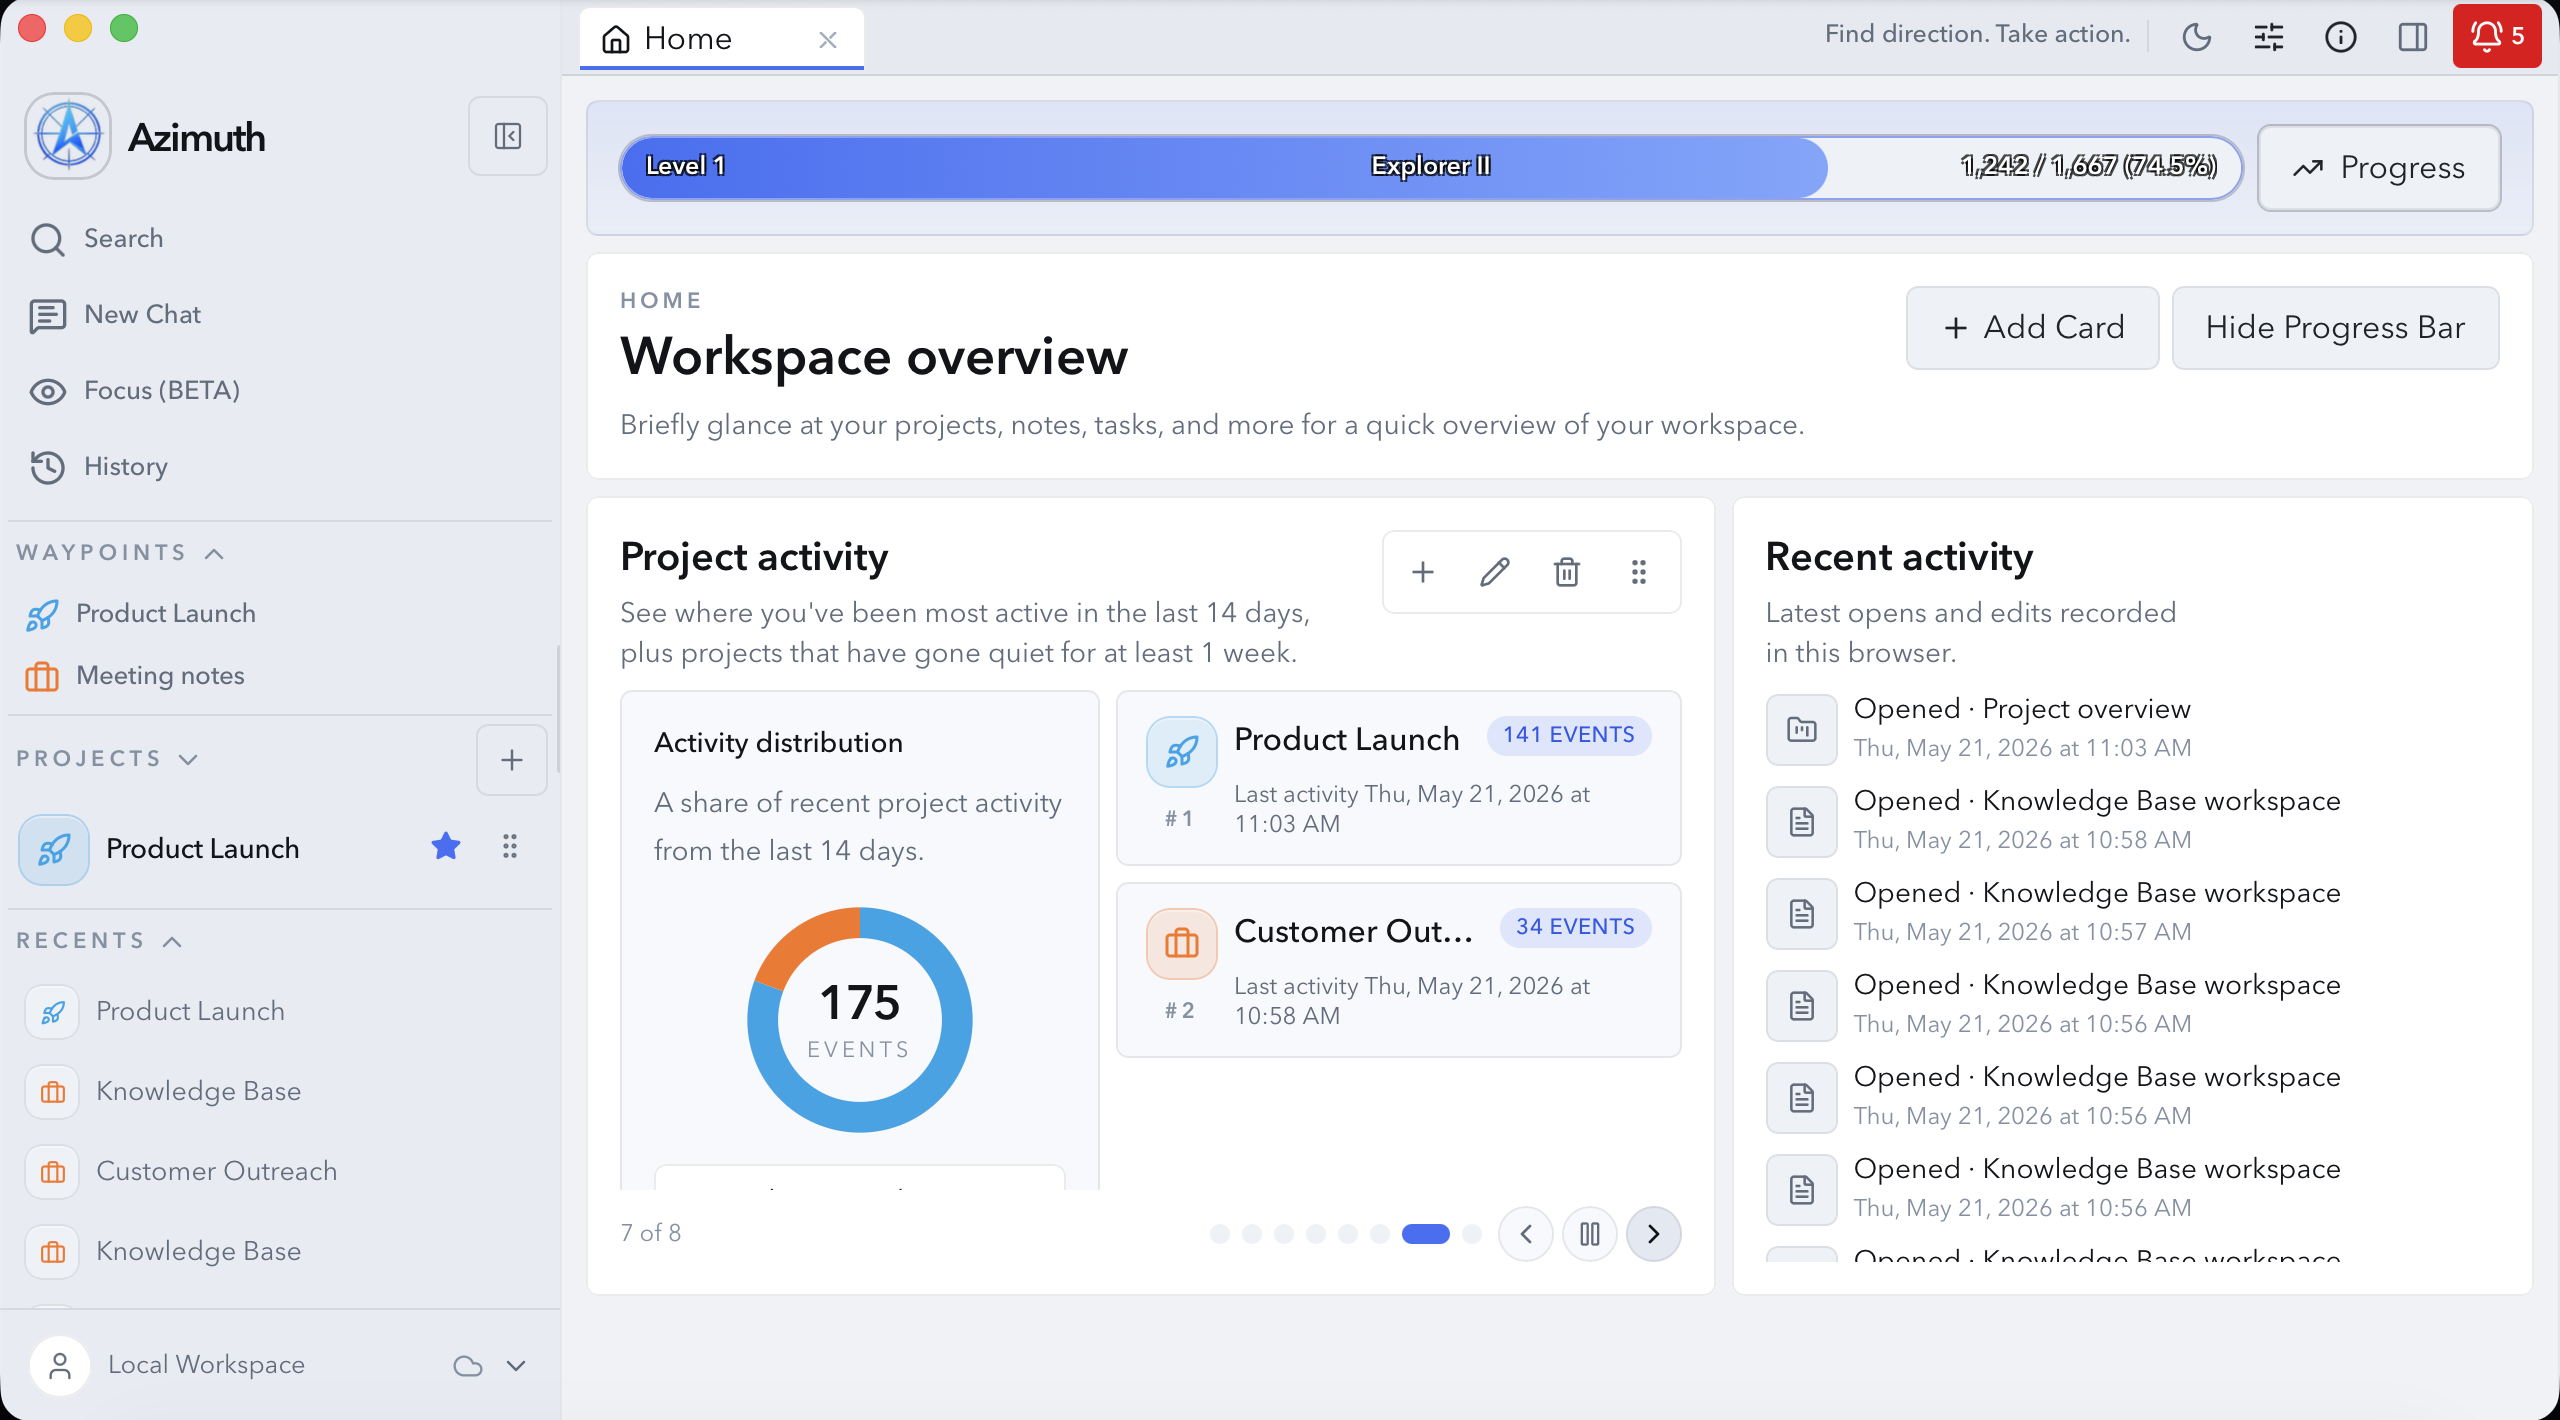The width and height of the screenshot is (2560, 1420).
Task: Start a New Chat
Action: point(280,315)
